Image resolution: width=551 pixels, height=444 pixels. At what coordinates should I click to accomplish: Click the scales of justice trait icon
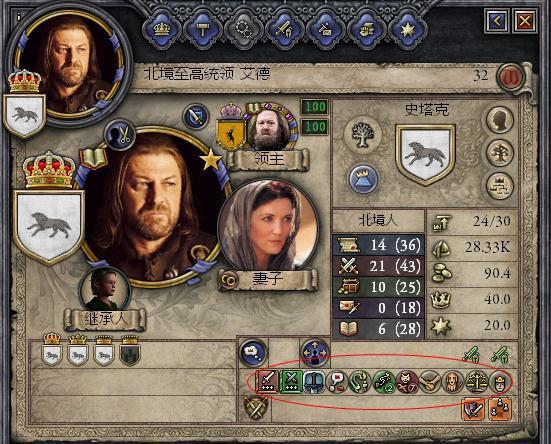(477, 382)
